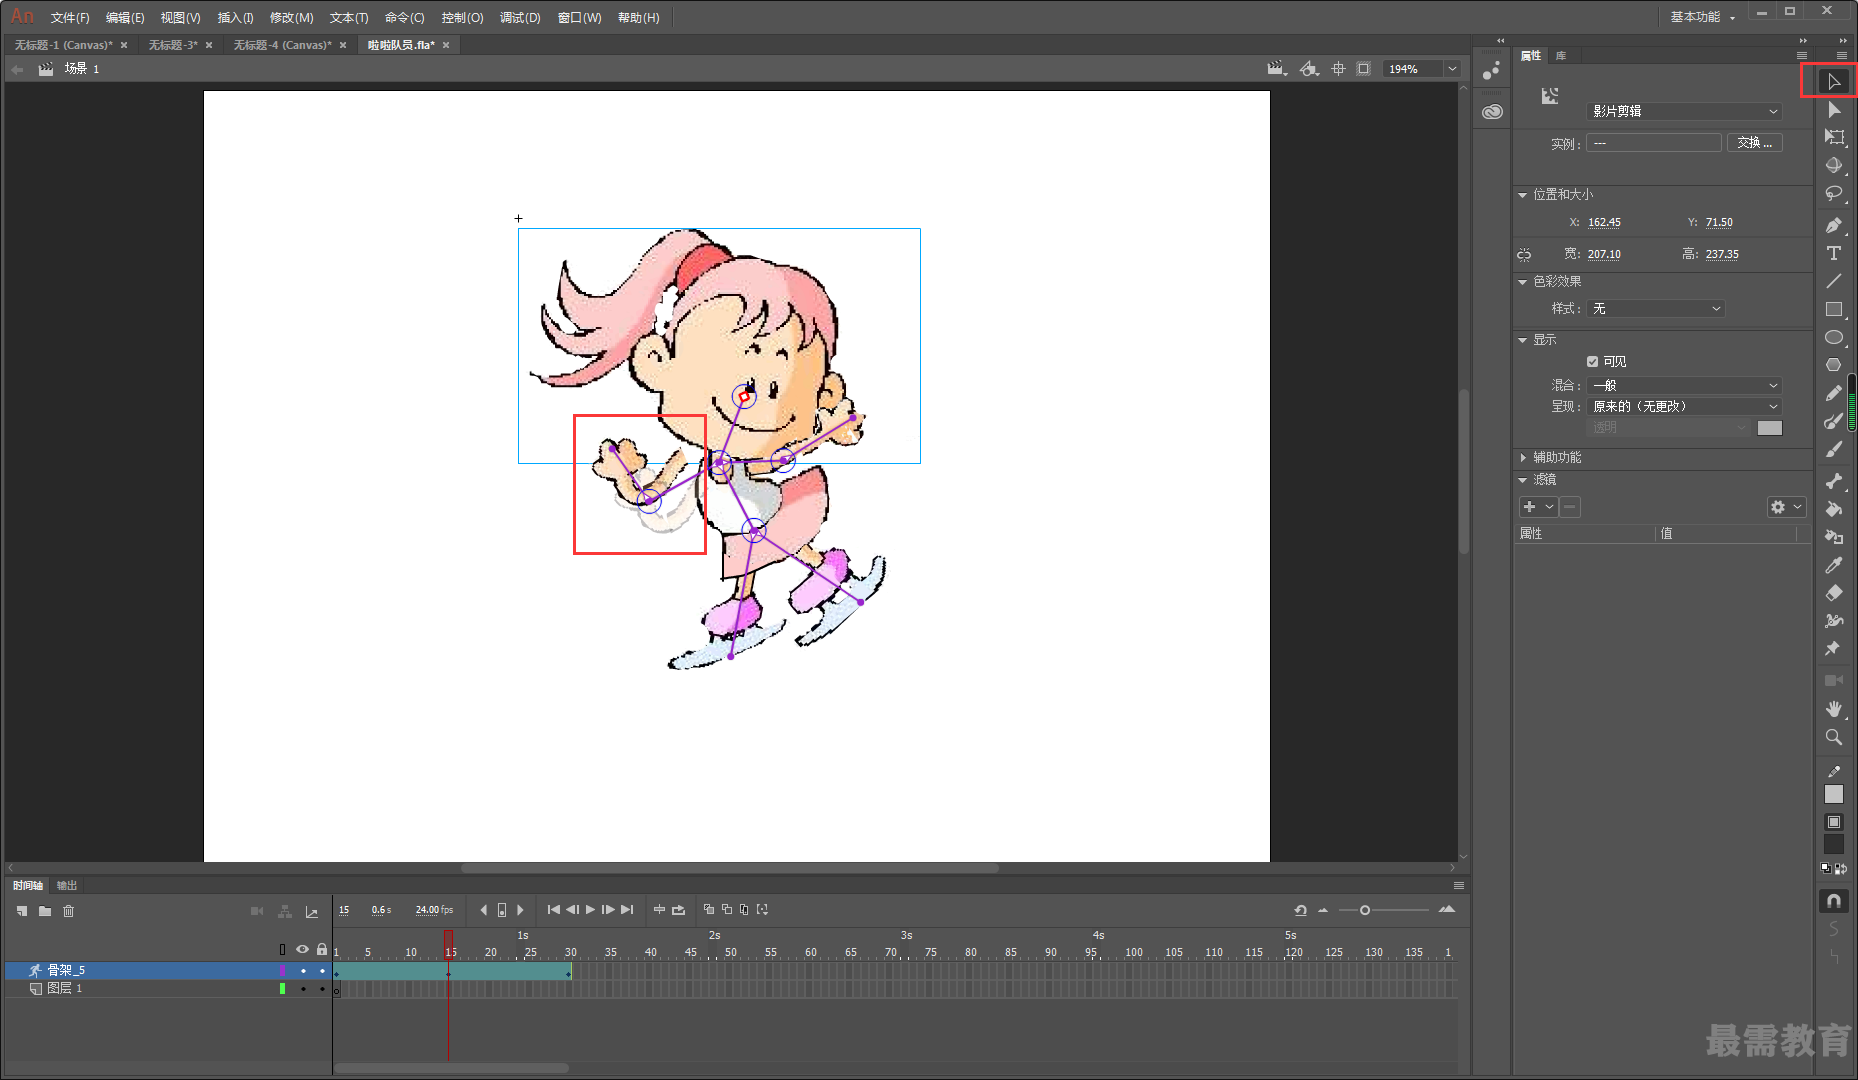Image resolution: width=1858 pixels, height=1080 pixels.
Task: Open the blend mode (混合) dropdown
Action: 1684,385
